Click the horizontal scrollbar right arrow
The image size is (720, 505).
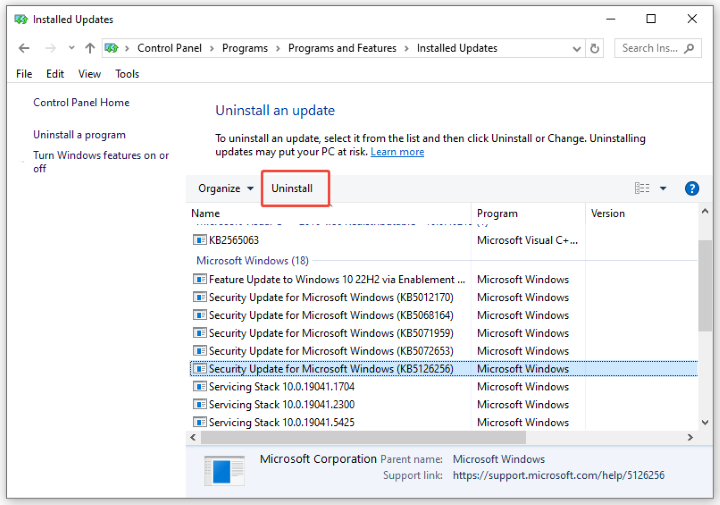coord(690,438)
